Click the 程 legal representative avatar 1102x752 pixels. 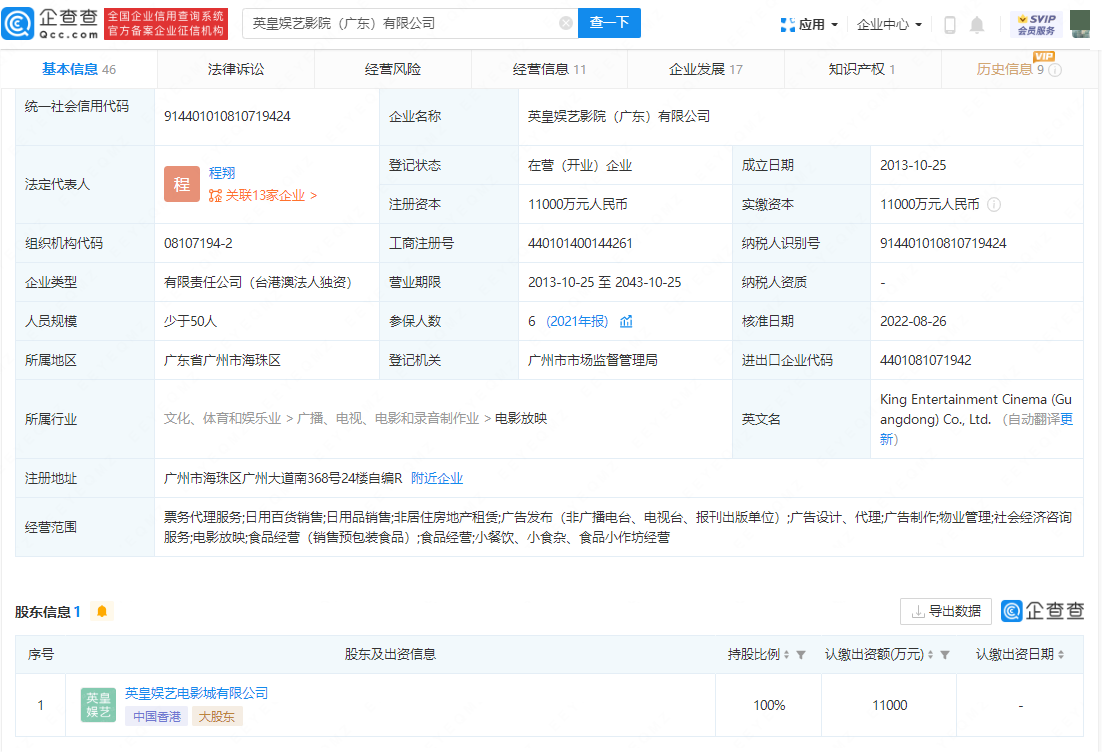pos(182,184)
